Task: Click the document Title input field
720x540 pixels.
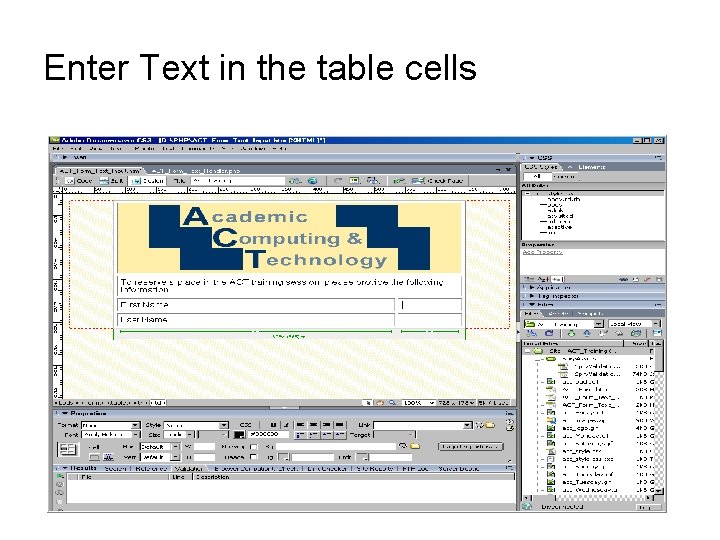Action: pyautogui.click(x=237, y=181)
